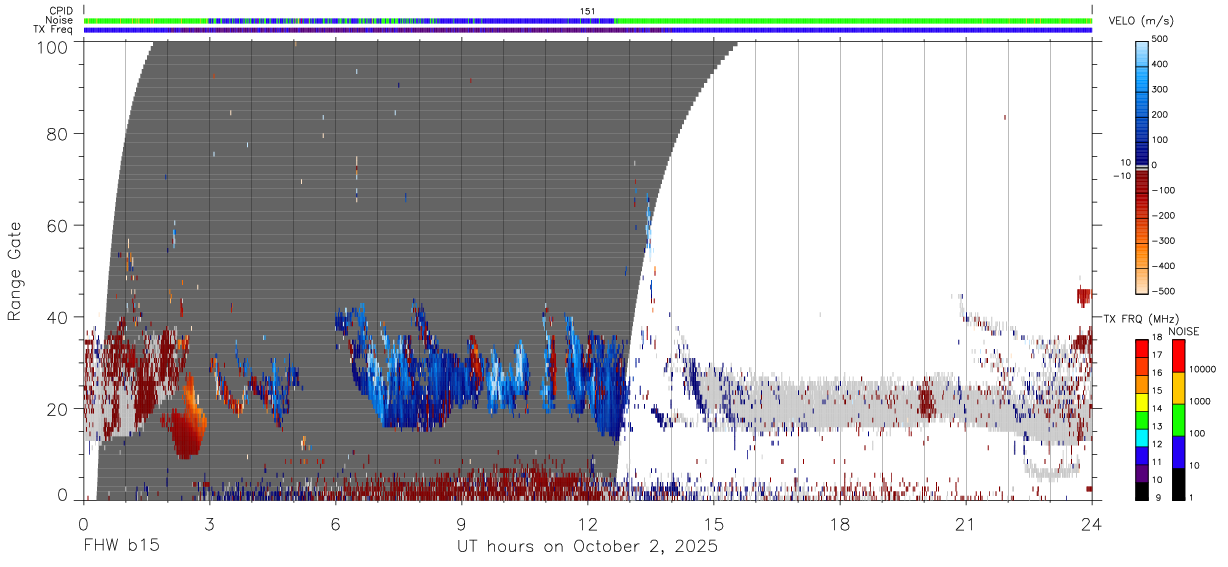The width and height of the screenshot is (1228, 567).
Task: Click the −10 label left of velocity colorbar
Action: [x=1121, y=175]
